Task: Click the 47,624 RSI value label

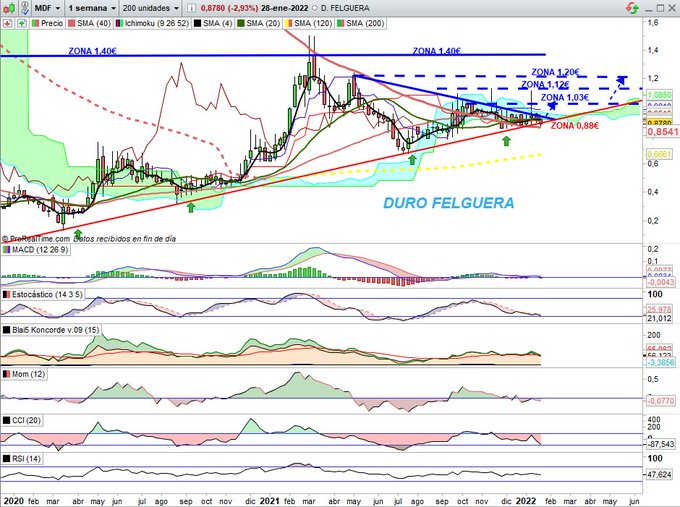Action: pos(660,474)
